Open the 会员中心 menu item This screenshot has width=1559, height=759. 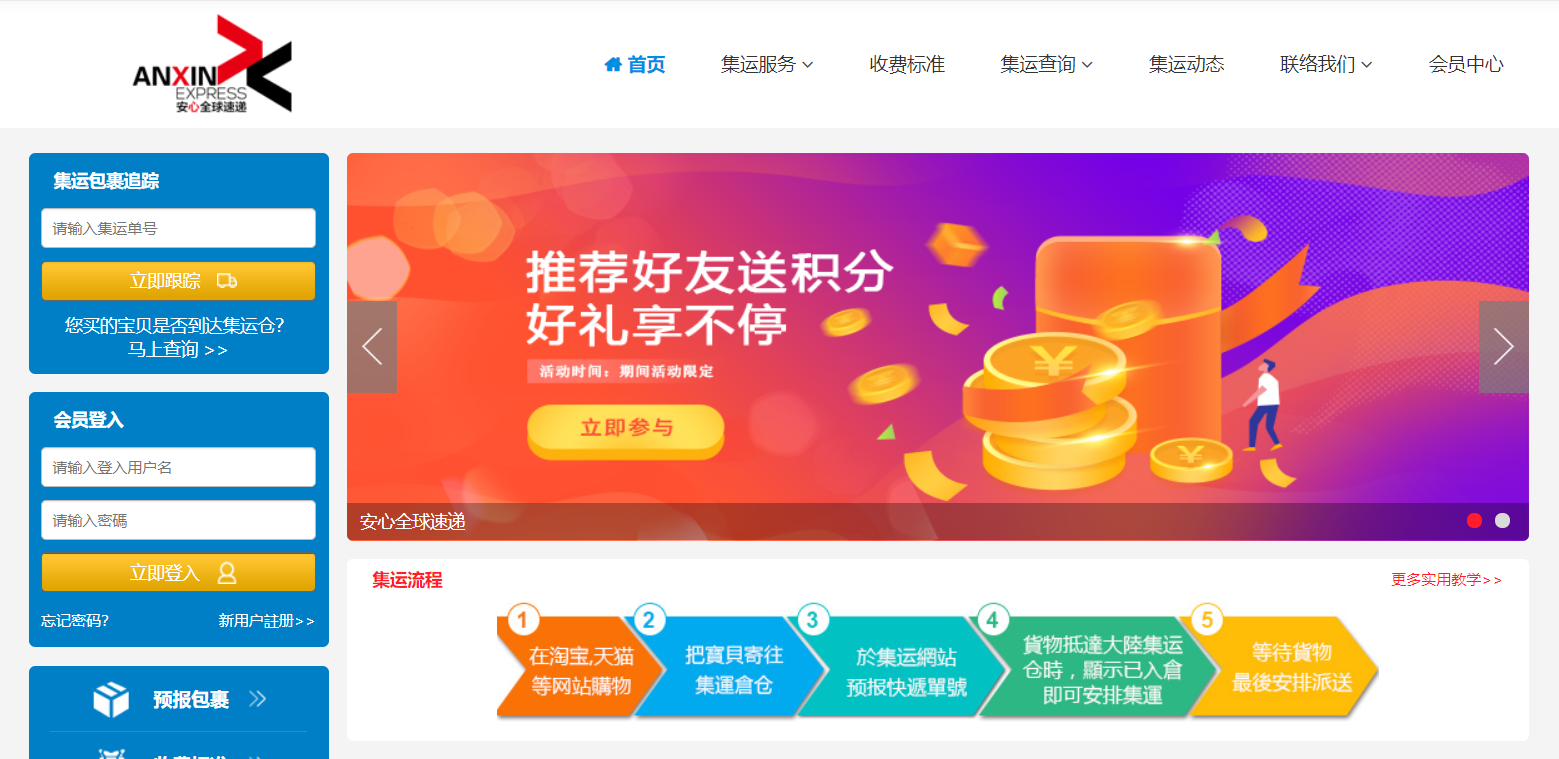[x=1466, y=64]
